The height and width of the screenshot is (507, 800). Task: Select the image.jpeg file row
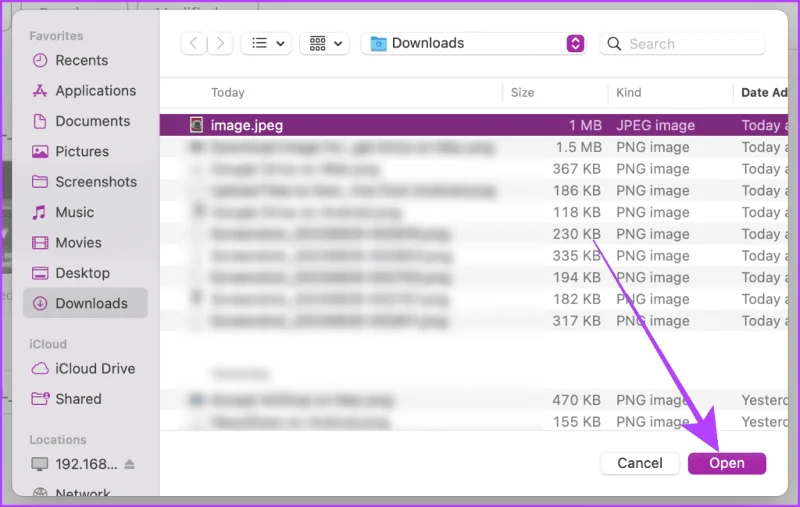pyautogui.click(x=473, y=125)
